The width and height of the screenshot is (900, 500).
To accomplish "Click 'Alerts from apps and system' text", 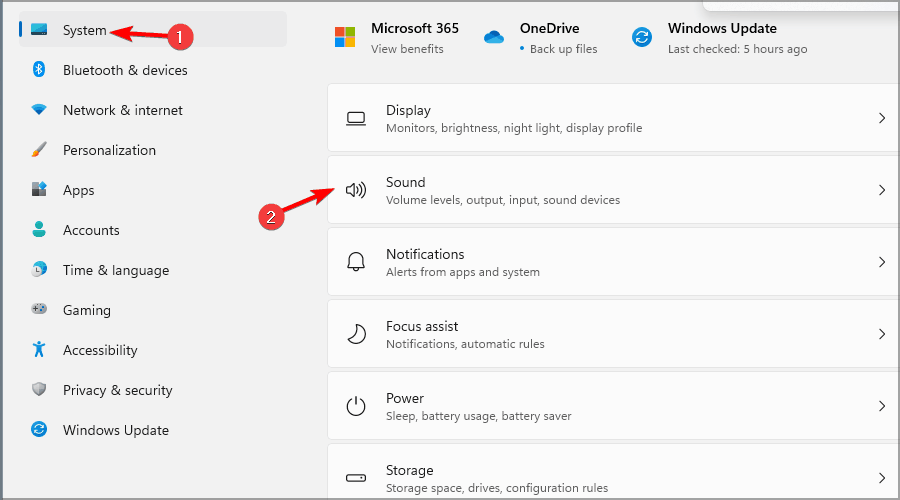I will tap(463, 272).
